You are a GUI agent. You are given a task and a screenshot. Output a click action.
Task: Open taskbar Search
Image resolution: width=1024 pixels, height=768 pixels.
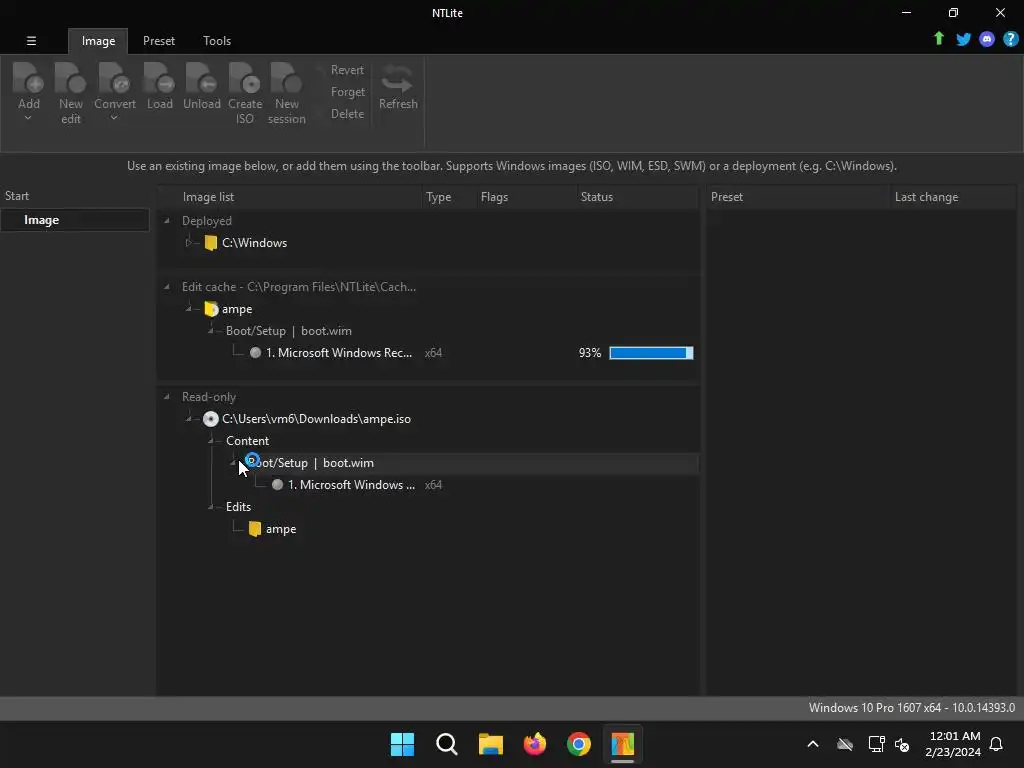pyautogui.click(x=447, y=744)
